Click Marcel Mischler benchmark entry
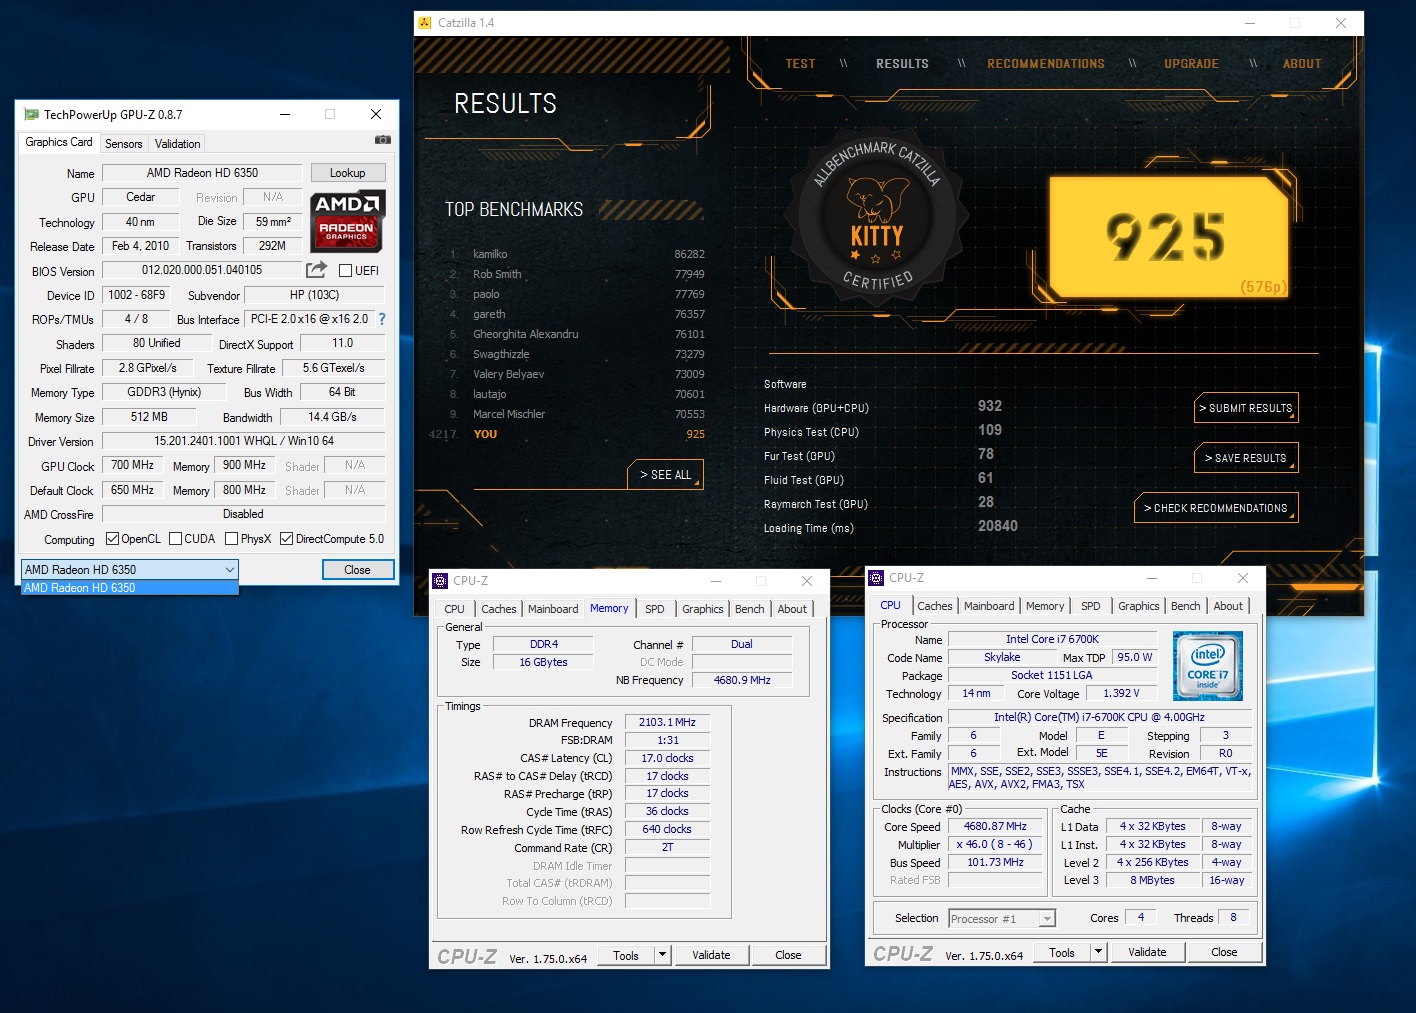1416x1013 pixels. click(x=577, y=414)
